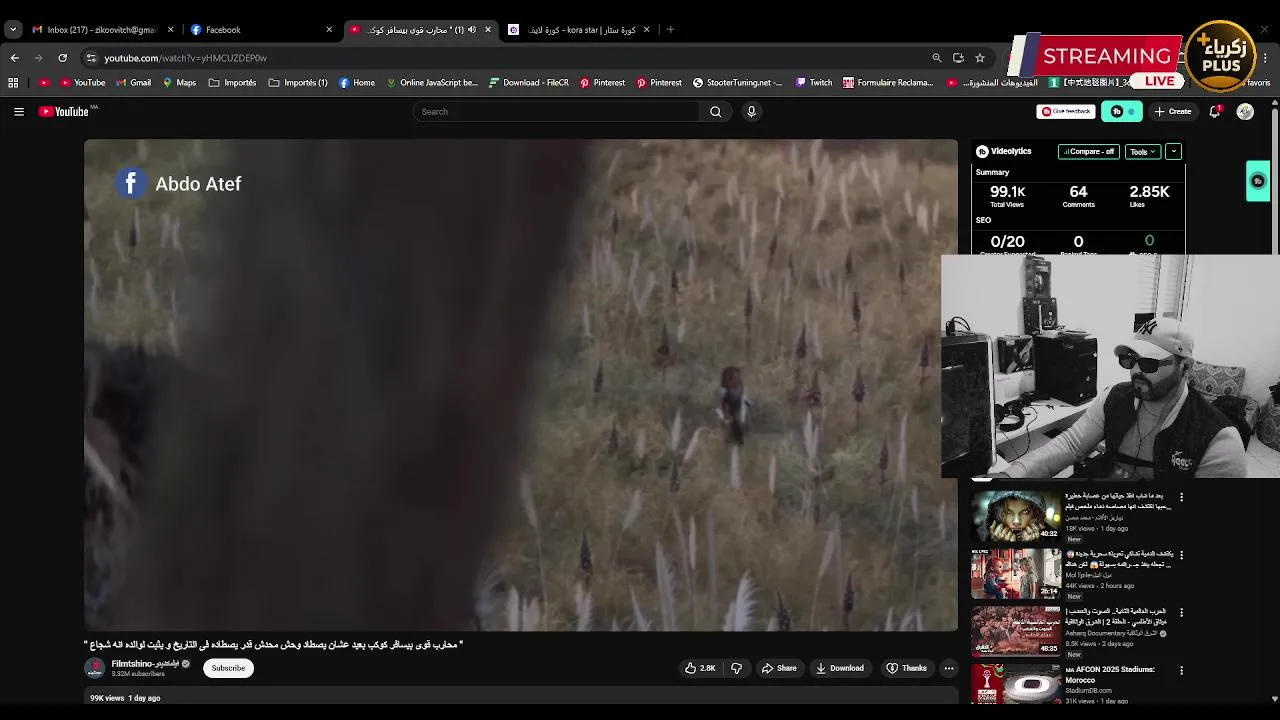The image size is (1280, 720).
Task: Close the YouTube video tab
Action: pos(488,30)
